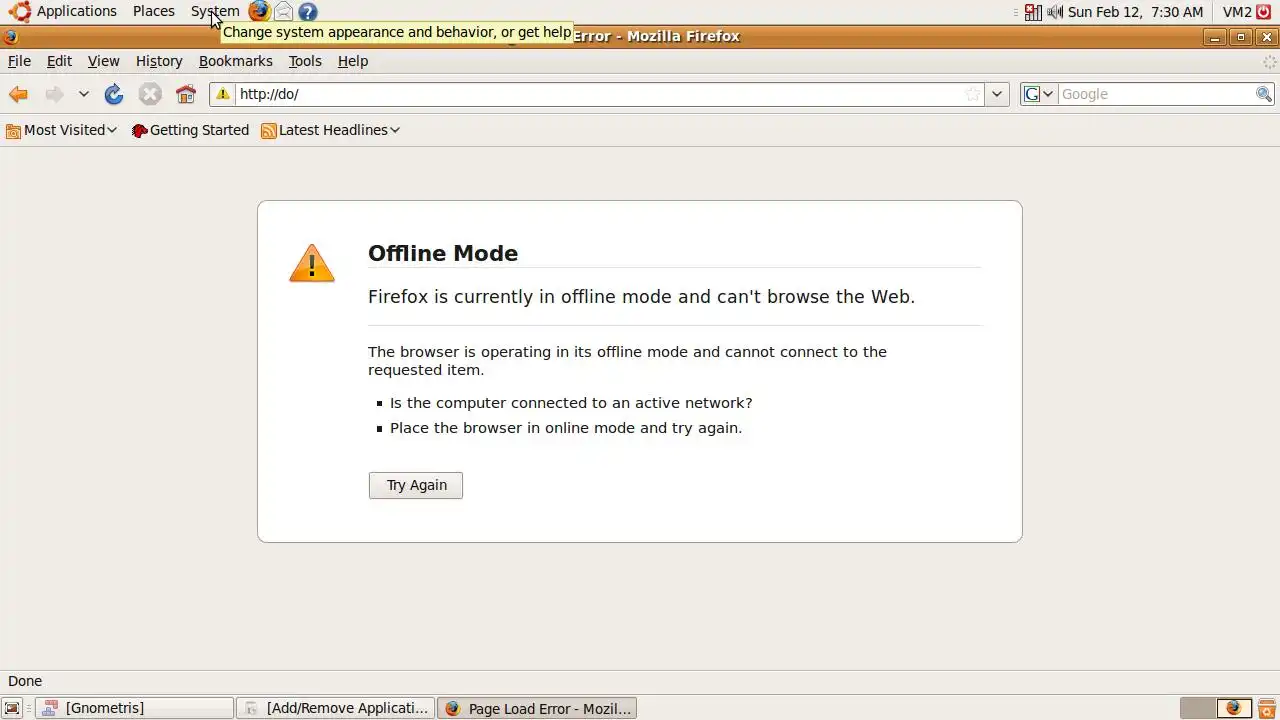The image size is (1280, 720).
Task: Open the Getting Started bookmark
Action: [x=190, y=130]
